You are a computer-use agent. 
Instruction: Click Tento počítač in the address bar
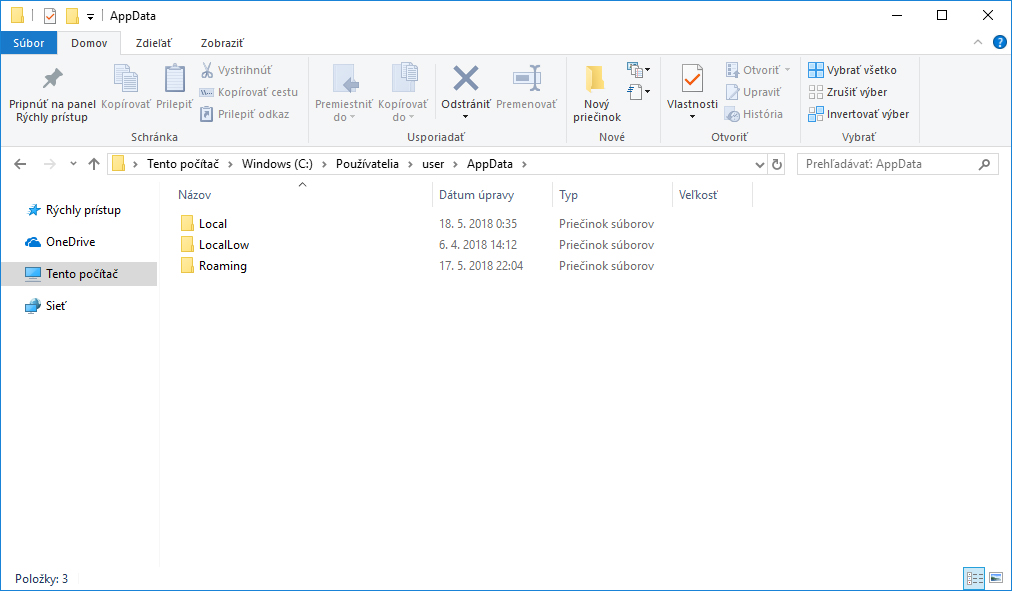[x=183, y=164]
